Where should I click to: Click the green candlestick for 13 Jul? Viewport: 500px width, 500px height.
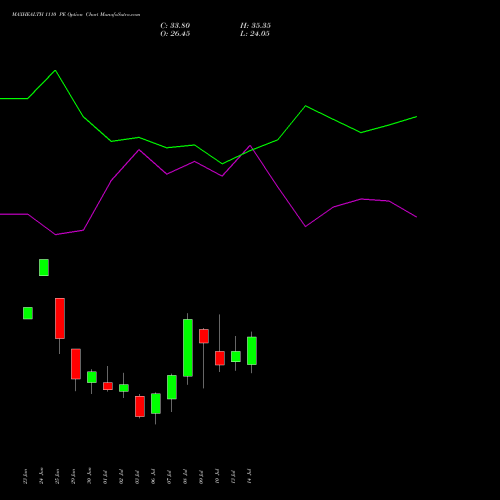point(236,356)
